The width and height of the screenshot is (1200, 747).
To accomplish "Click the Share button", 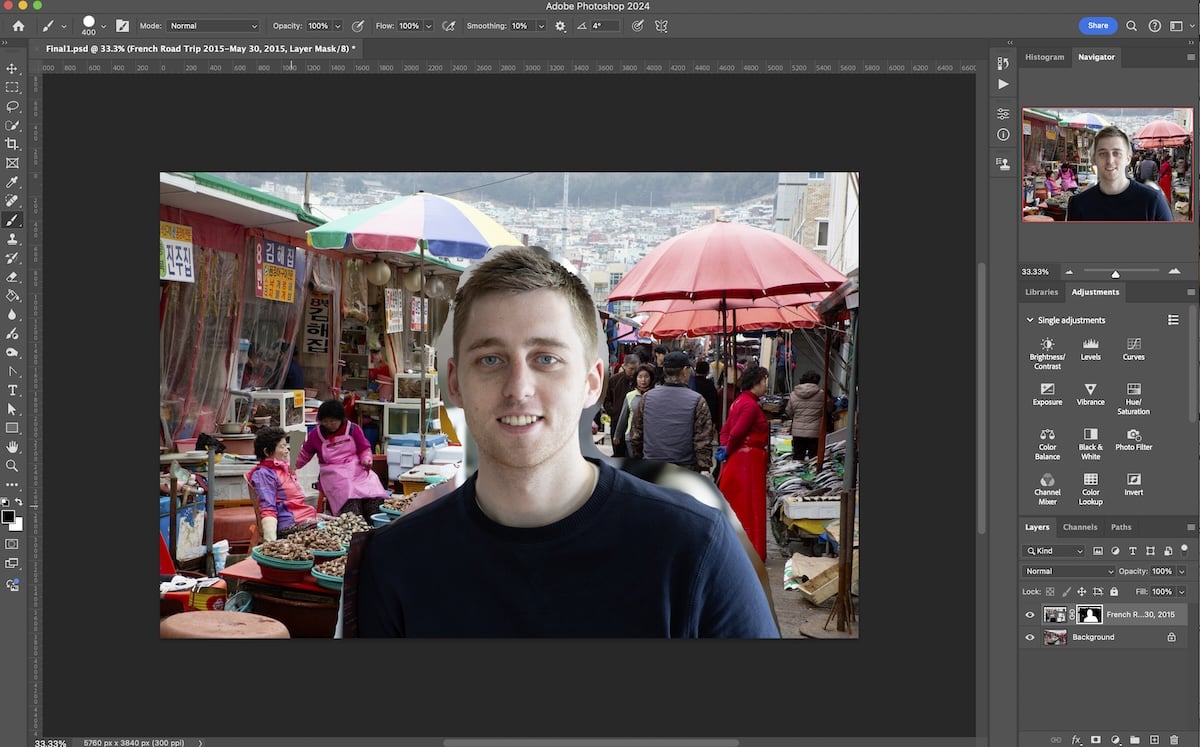I will 1097,25.
